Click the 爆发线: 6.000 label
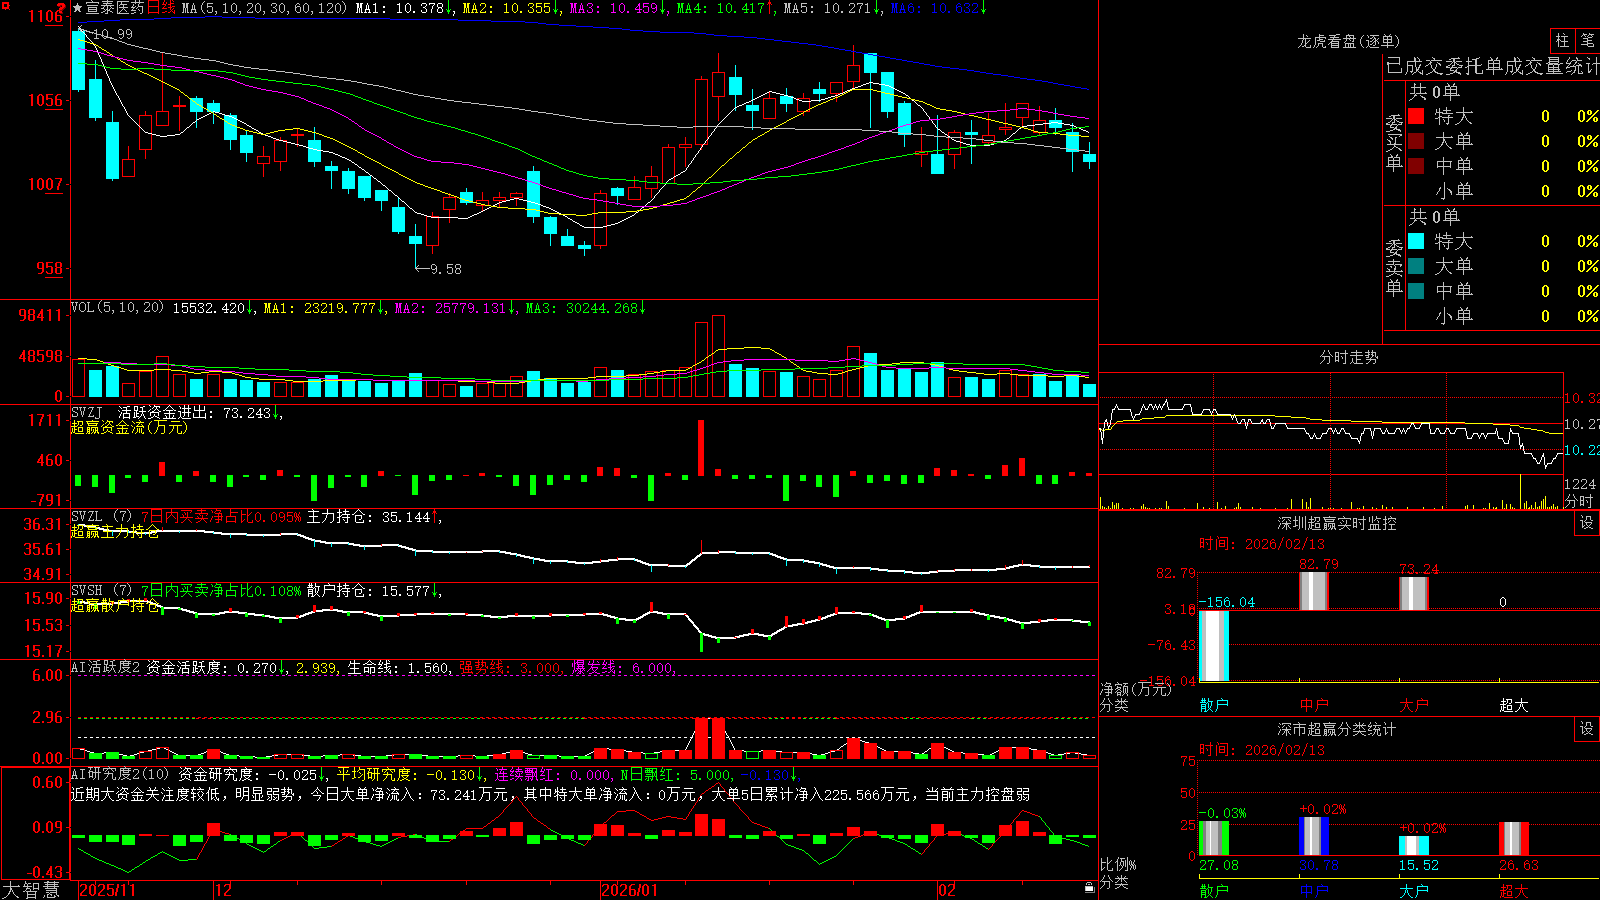The height and width of the screenshot is (900, 1600). [x=623, y=668]
